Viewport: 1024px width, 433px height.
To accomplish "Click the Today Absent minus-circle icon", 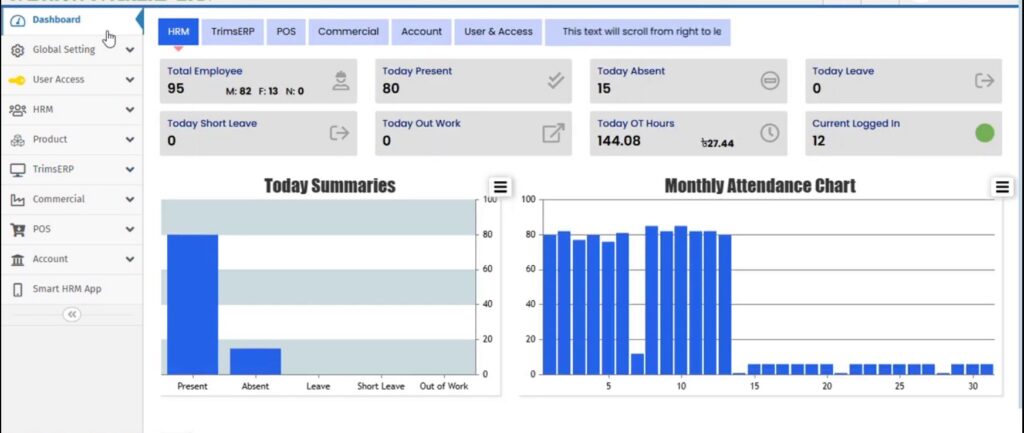I will (770, 82).
